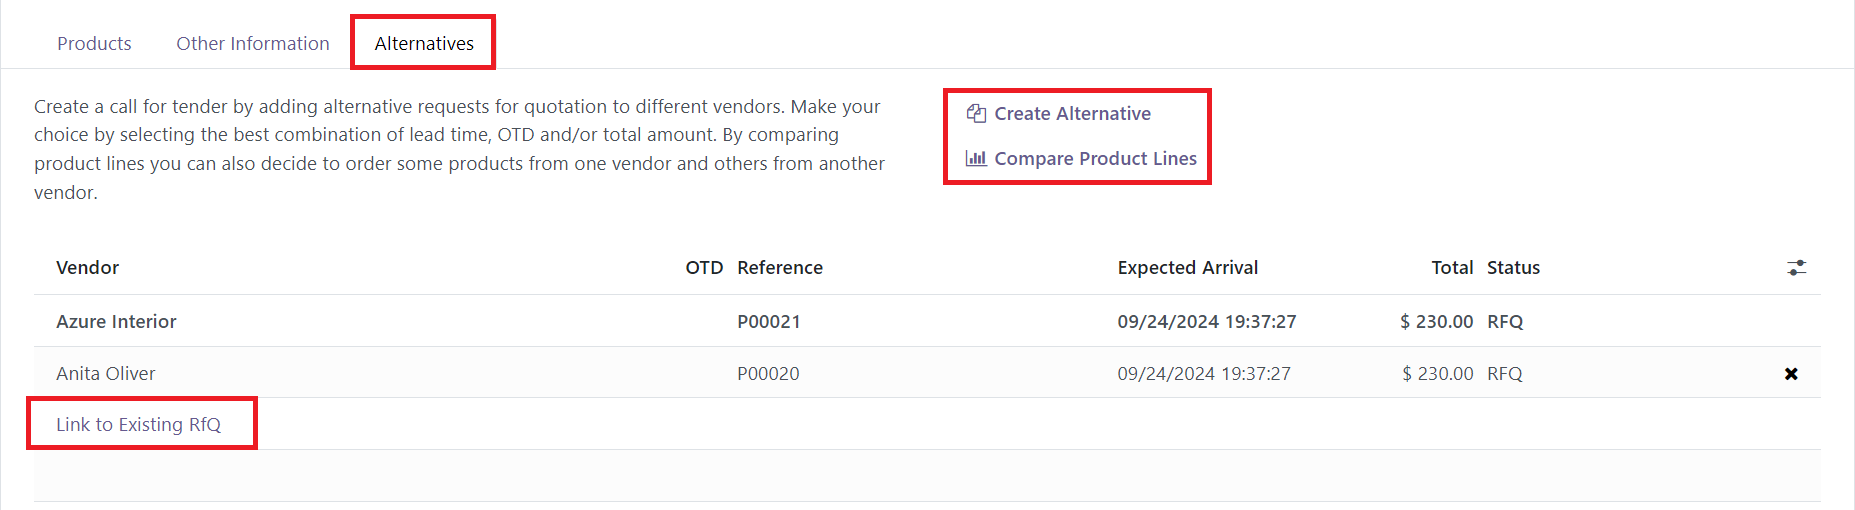Remove Anita Oliver alternative with X icon
This screenshot has height=510, width=1855.
1791,374
